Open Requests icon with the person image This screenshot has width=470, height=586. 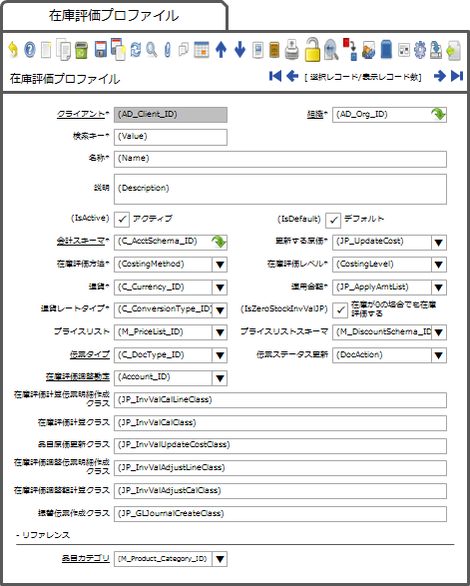point(369,50)
